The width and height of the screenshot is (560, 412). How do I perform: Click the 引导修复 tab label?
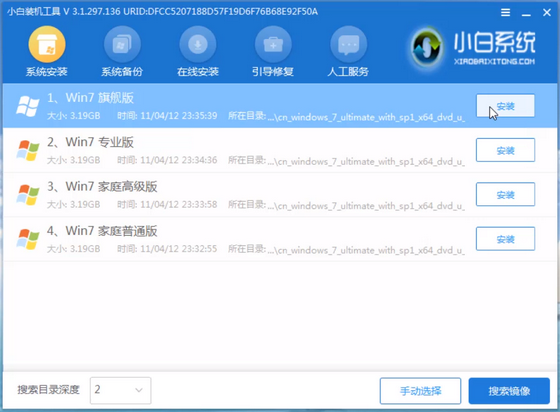(273, 72)
